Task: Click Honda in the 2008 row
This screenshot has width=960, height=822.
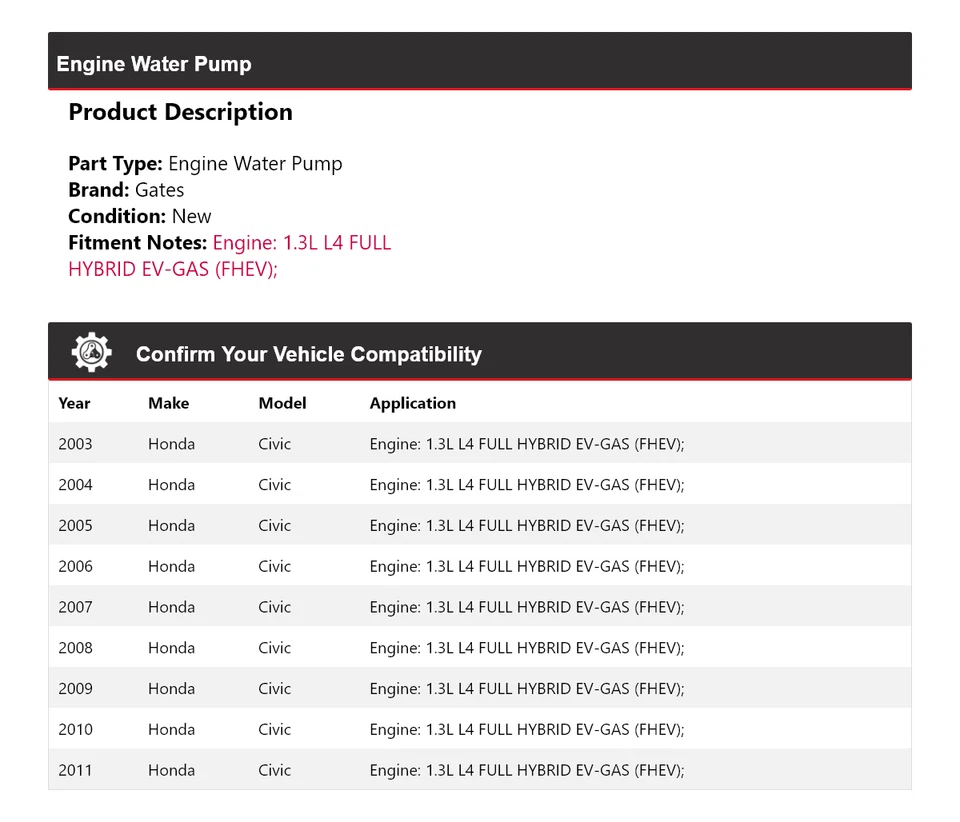Action: pyautogui.click(x=171, y=648)
